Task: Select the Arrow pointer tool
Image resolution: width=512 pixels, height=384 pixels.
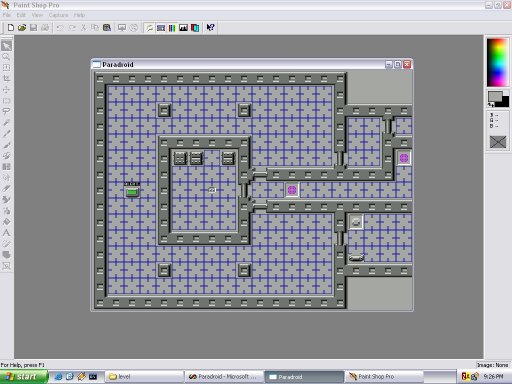Action: [7, 46]
